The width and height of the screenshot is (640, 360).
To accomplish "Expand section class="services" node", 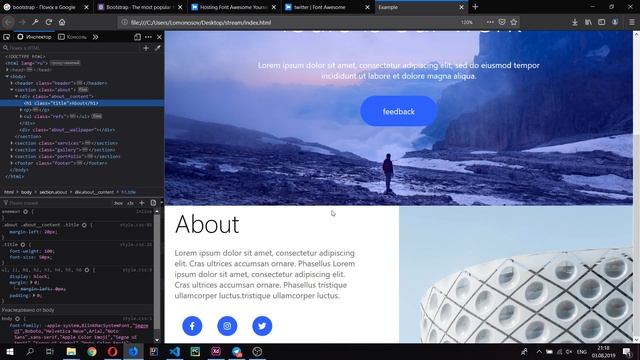I will click(x=12, y=143).
